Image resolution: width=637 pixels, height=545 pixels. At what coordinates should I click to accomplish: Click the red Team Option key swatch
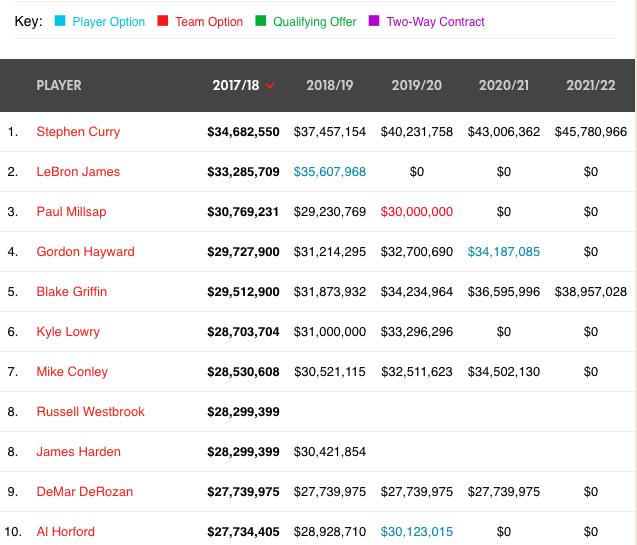tap(162, 22)
